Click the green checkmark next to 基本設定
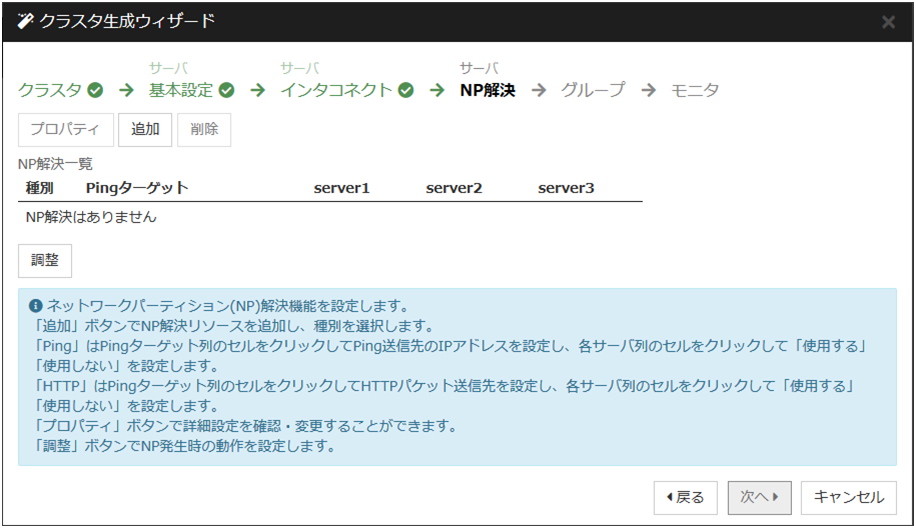The width and height of the screenshot is (916, 528). pos(227,90)
